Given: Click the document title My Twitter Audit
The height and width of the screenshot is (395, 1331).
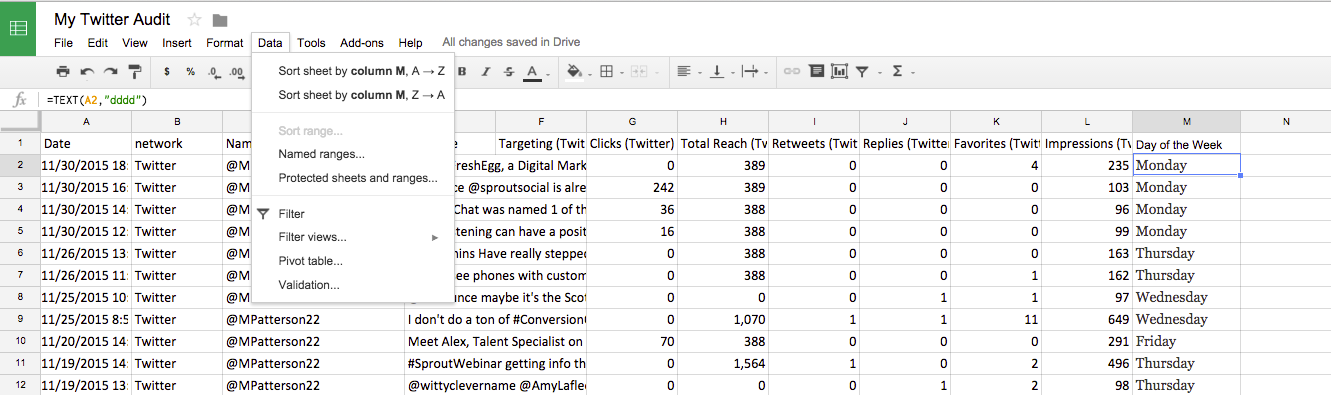Looking at the screenshot, I should click(x=112, y=19).
